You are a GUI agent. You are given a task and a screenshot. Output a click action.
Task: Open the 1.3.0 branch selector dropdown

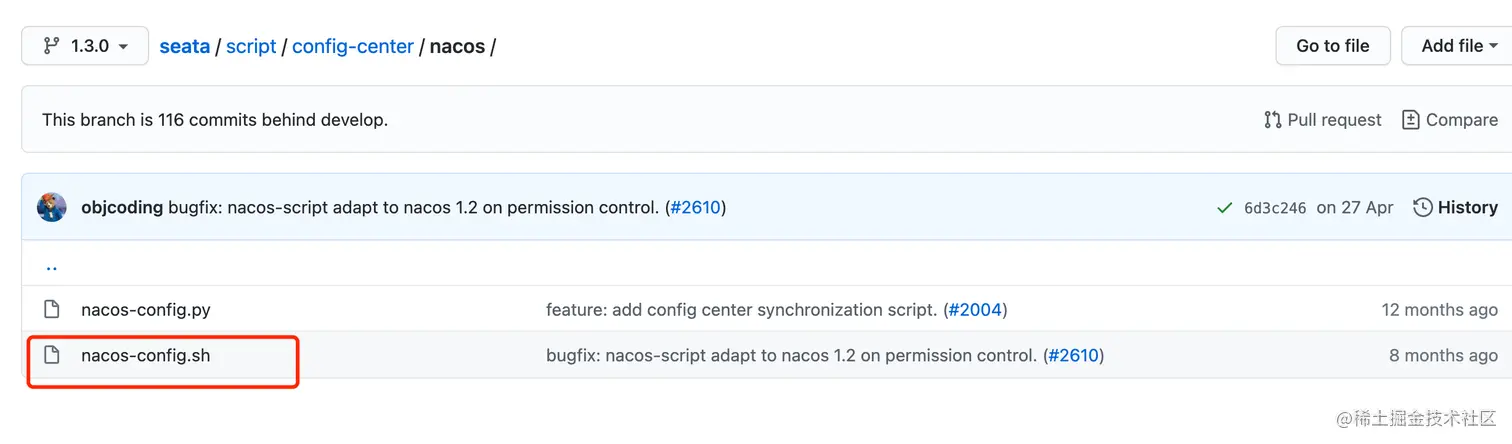[x=85, y=46]
